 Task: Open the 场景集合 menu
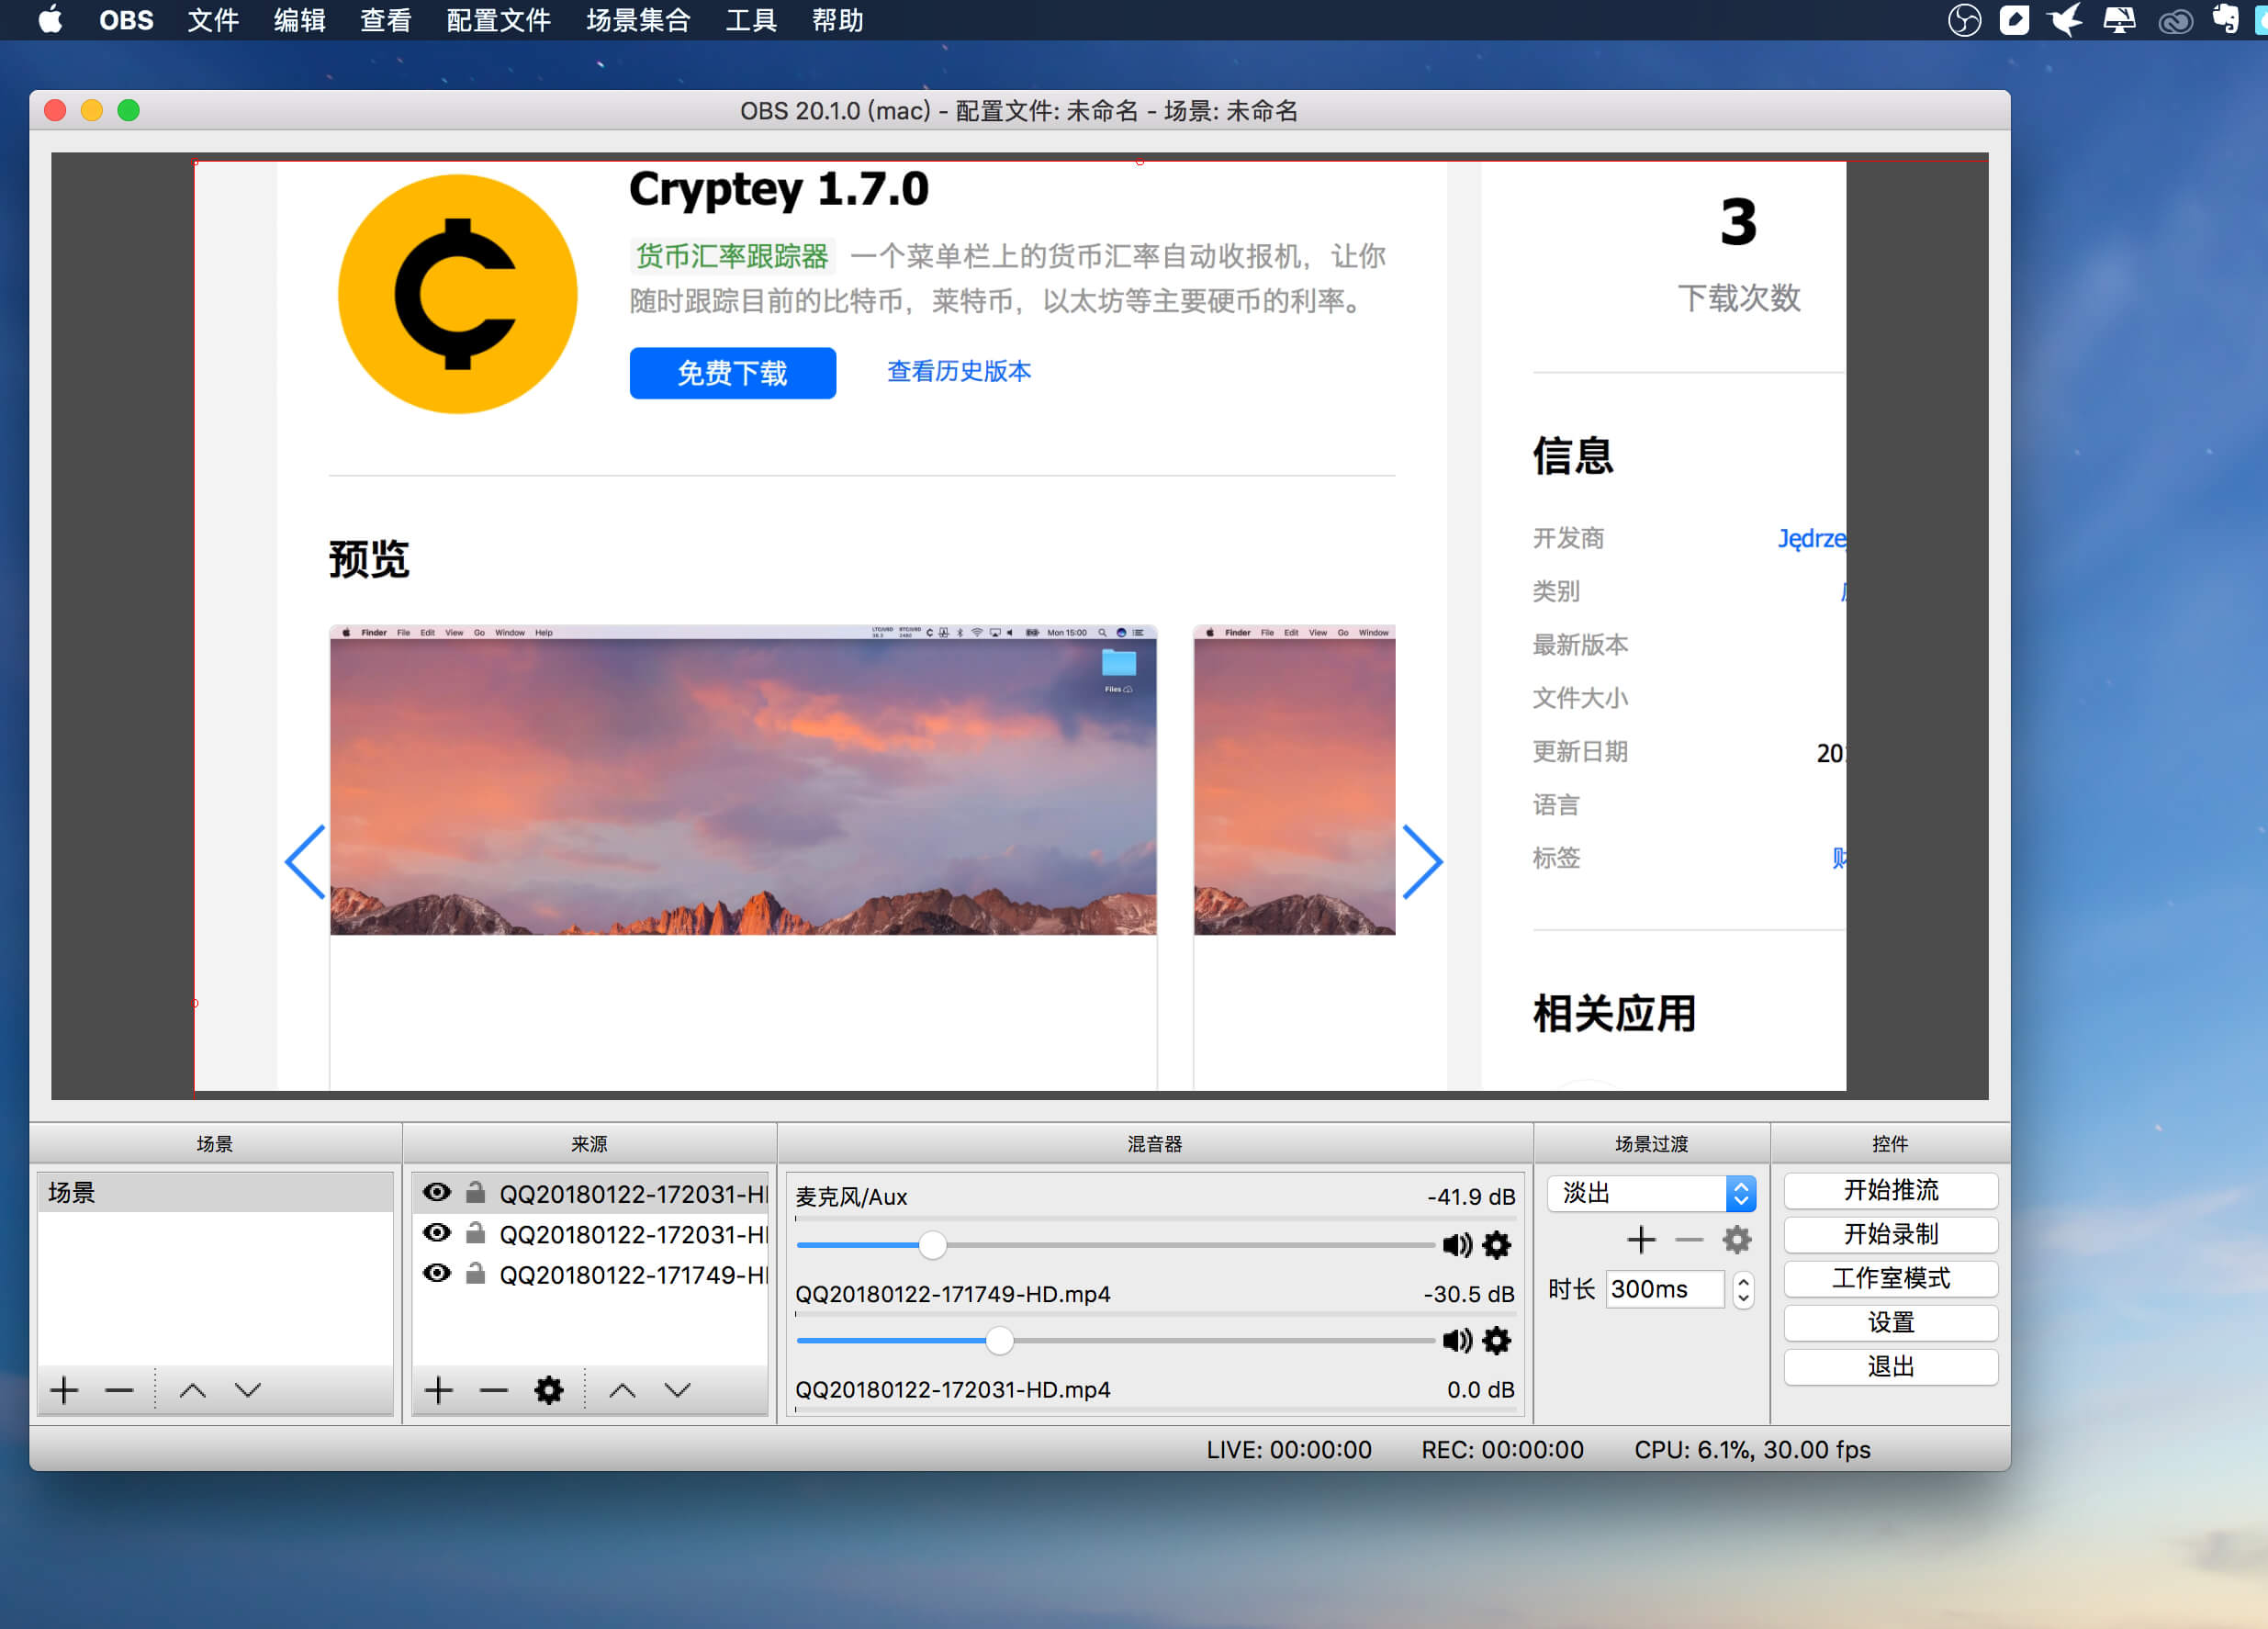[x=638, y=20]
